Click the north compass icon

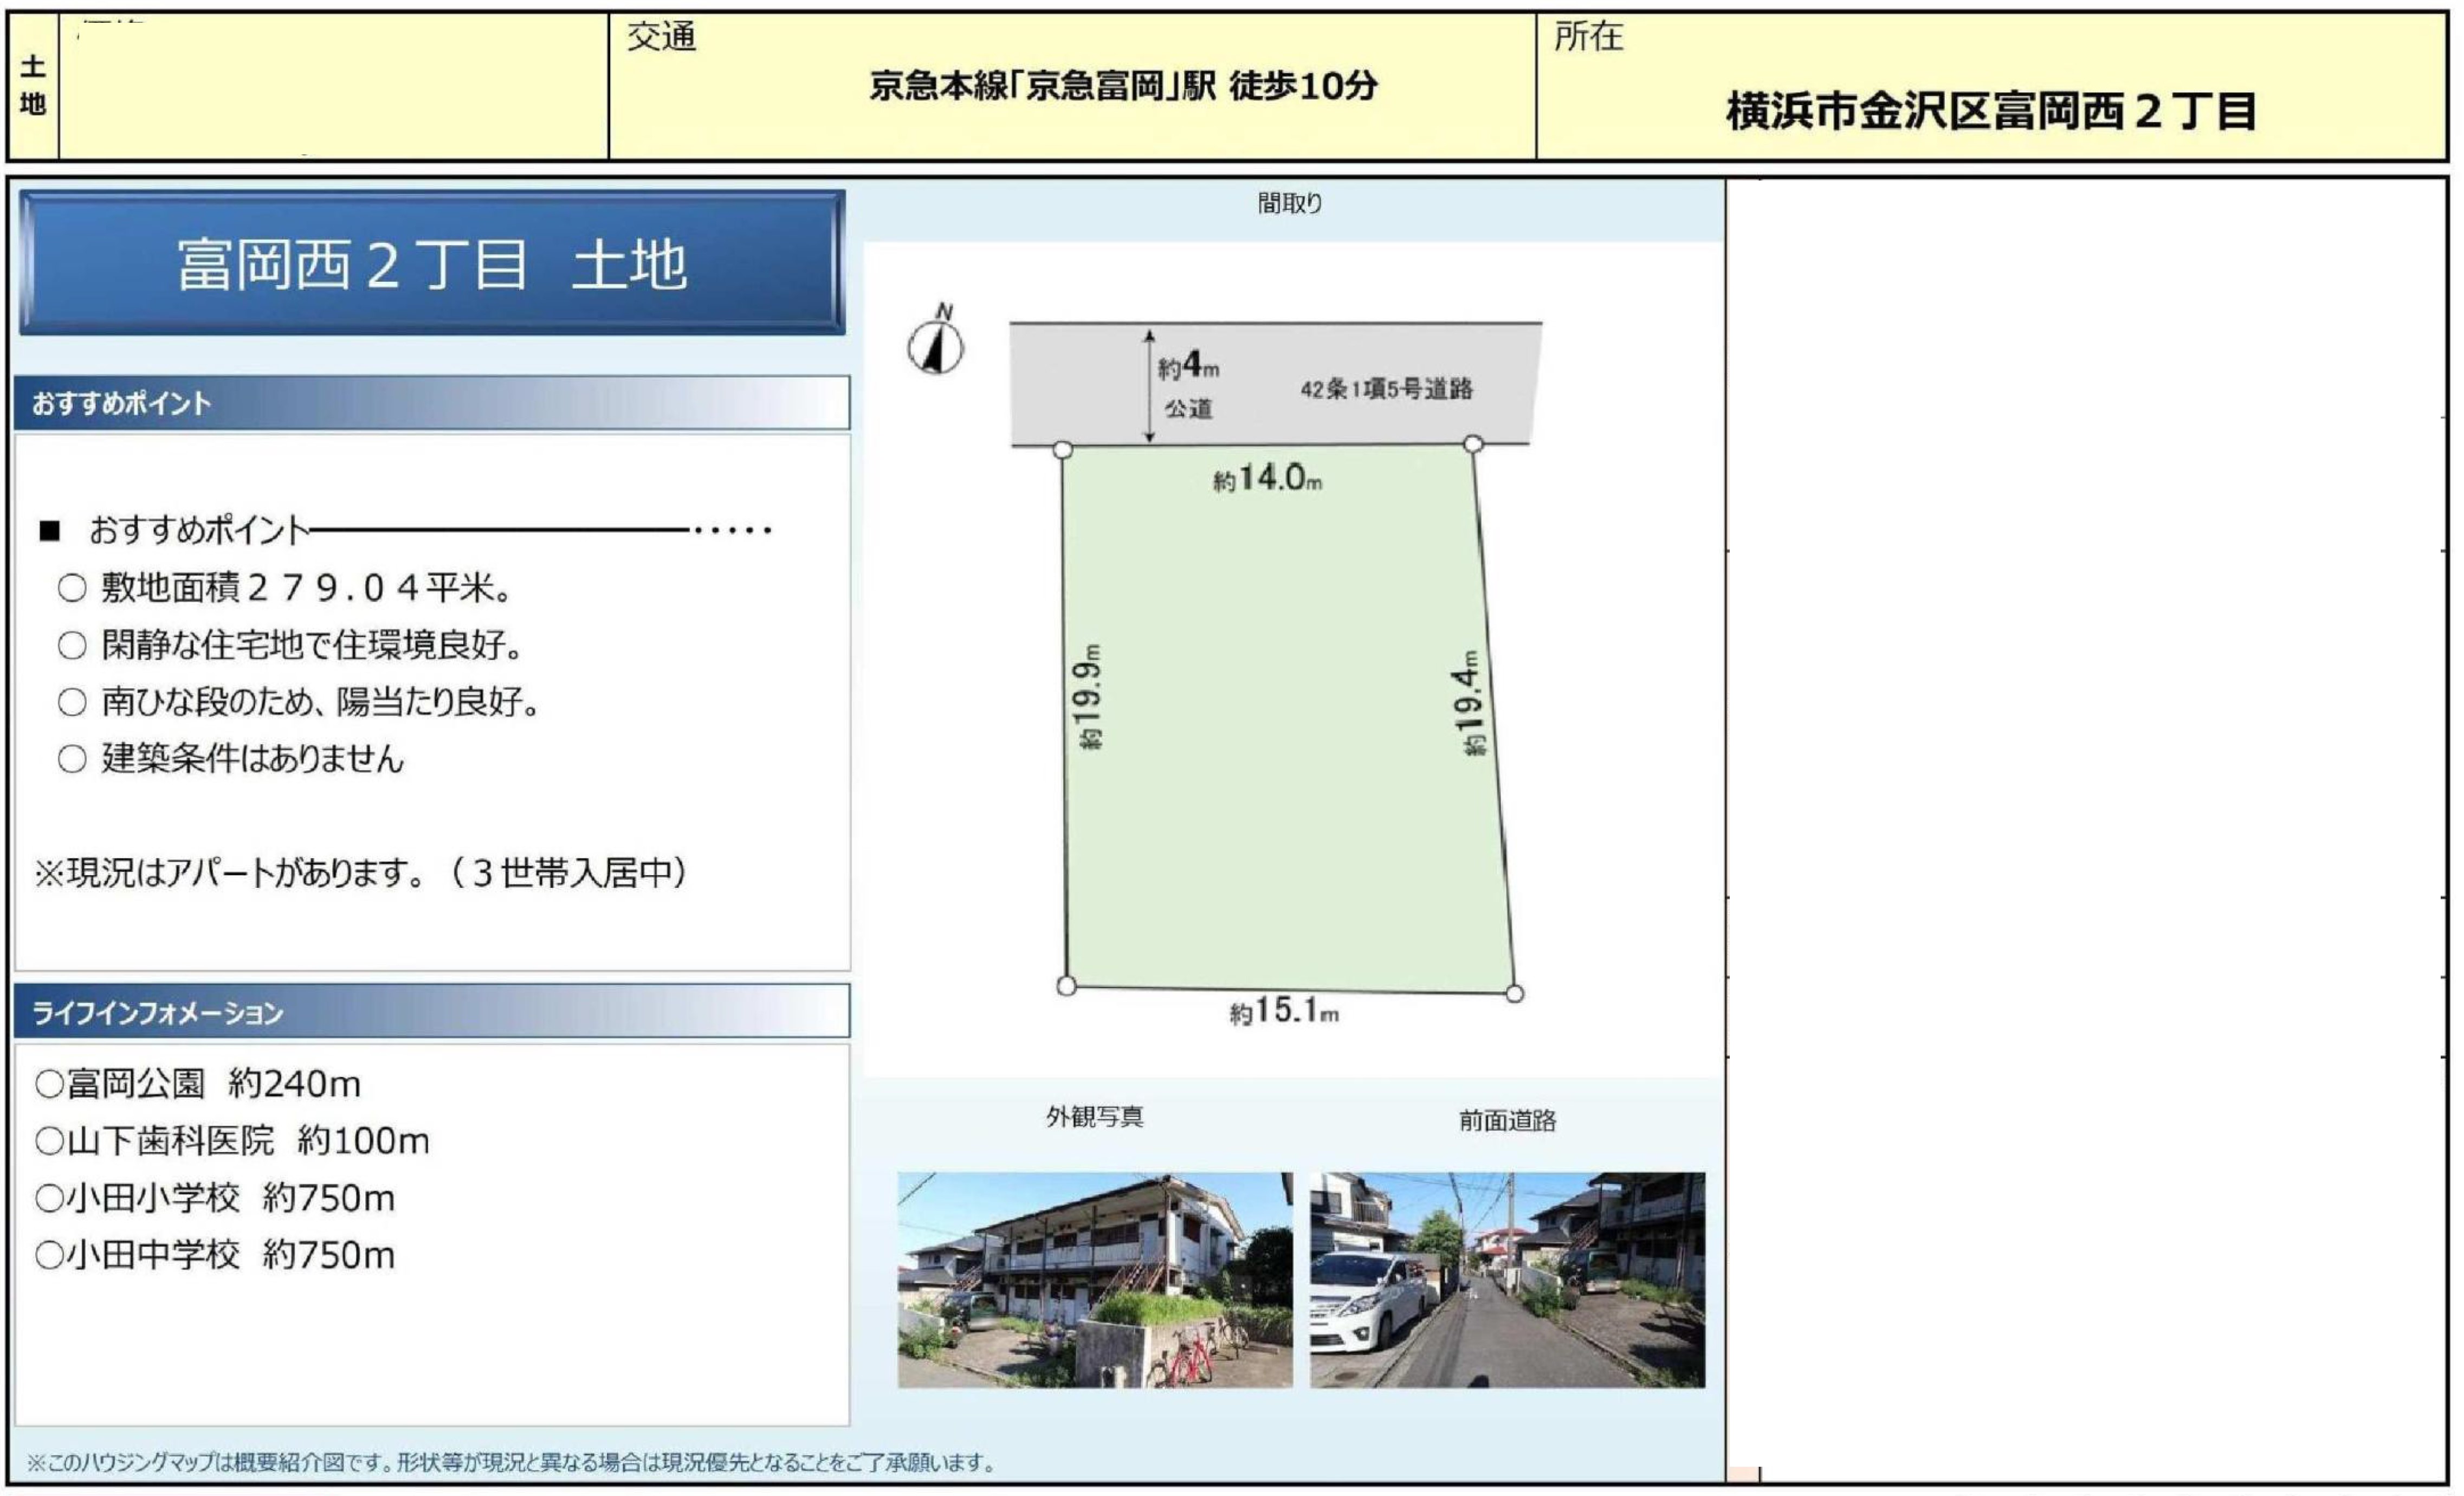click(x=935, y=345)
